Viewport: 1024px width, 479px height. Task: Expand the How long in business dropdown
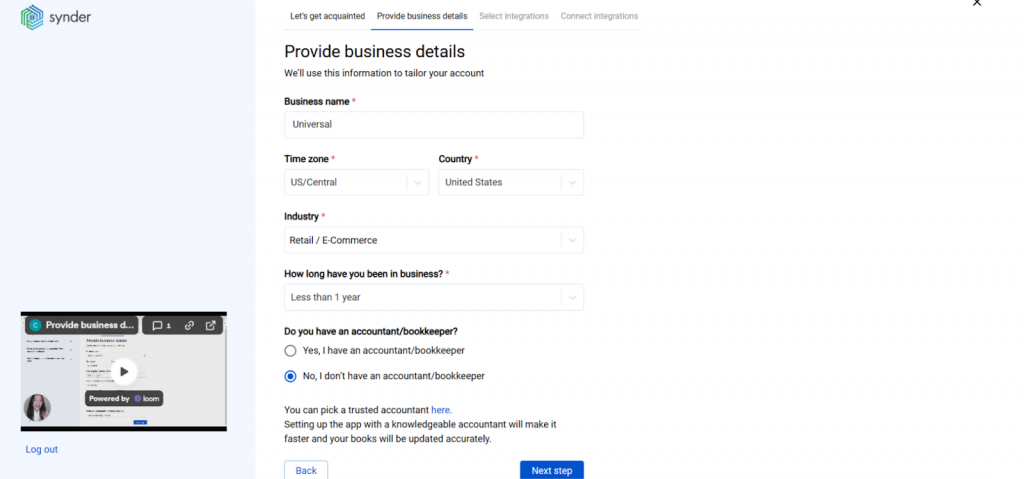[x=433, y=297]
